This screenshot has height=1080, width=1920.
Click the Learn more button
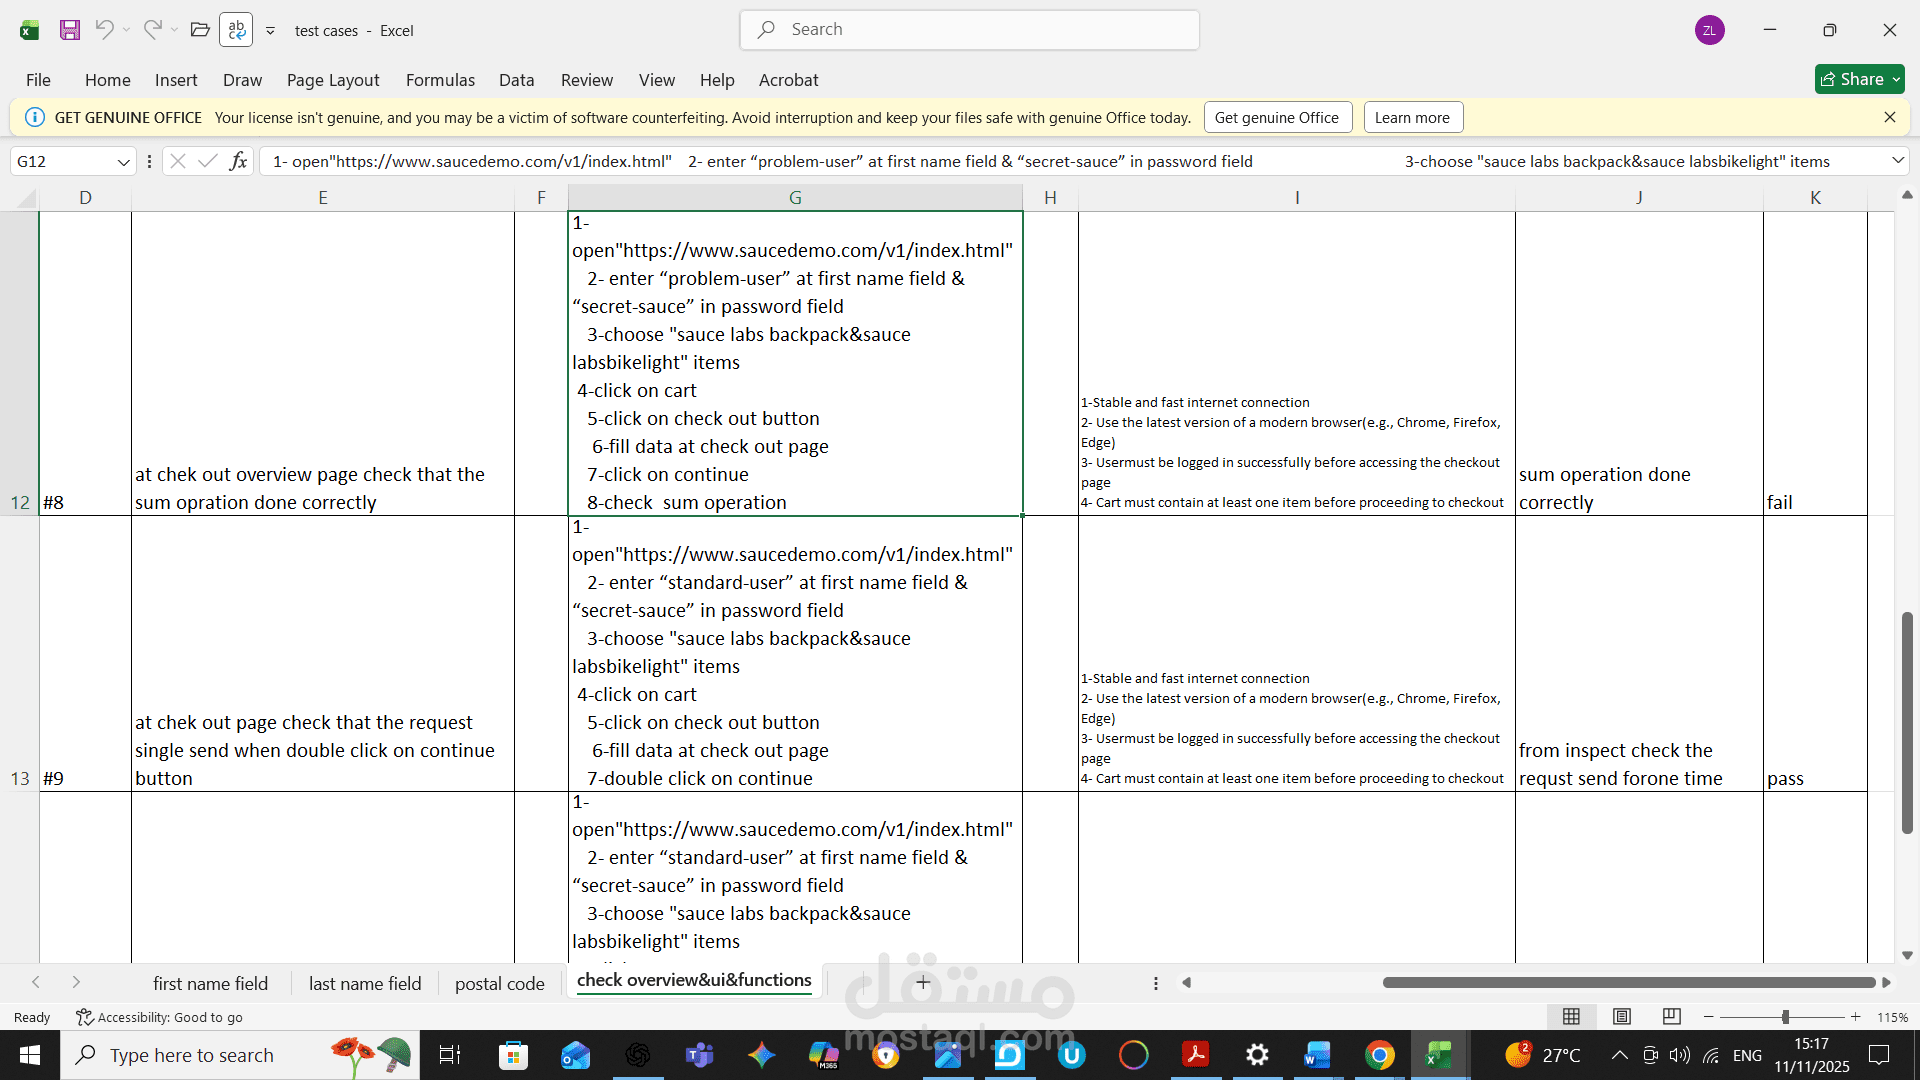[x=1412, y=118]
